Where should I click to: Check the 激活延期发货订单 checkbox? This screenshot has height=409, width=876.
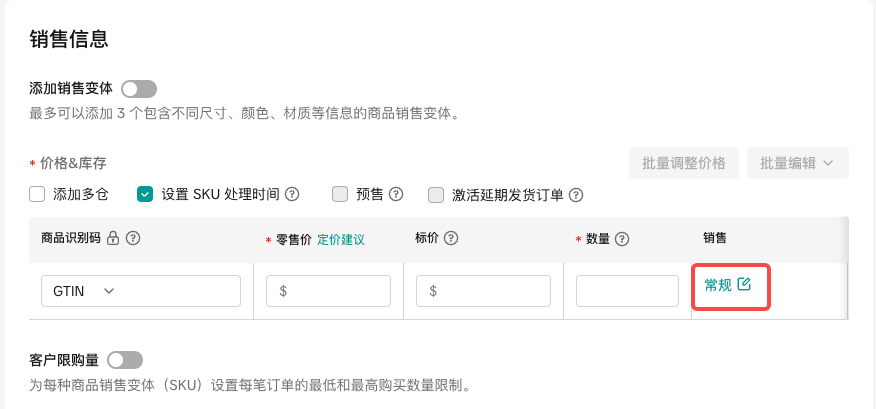click(436, 195)
